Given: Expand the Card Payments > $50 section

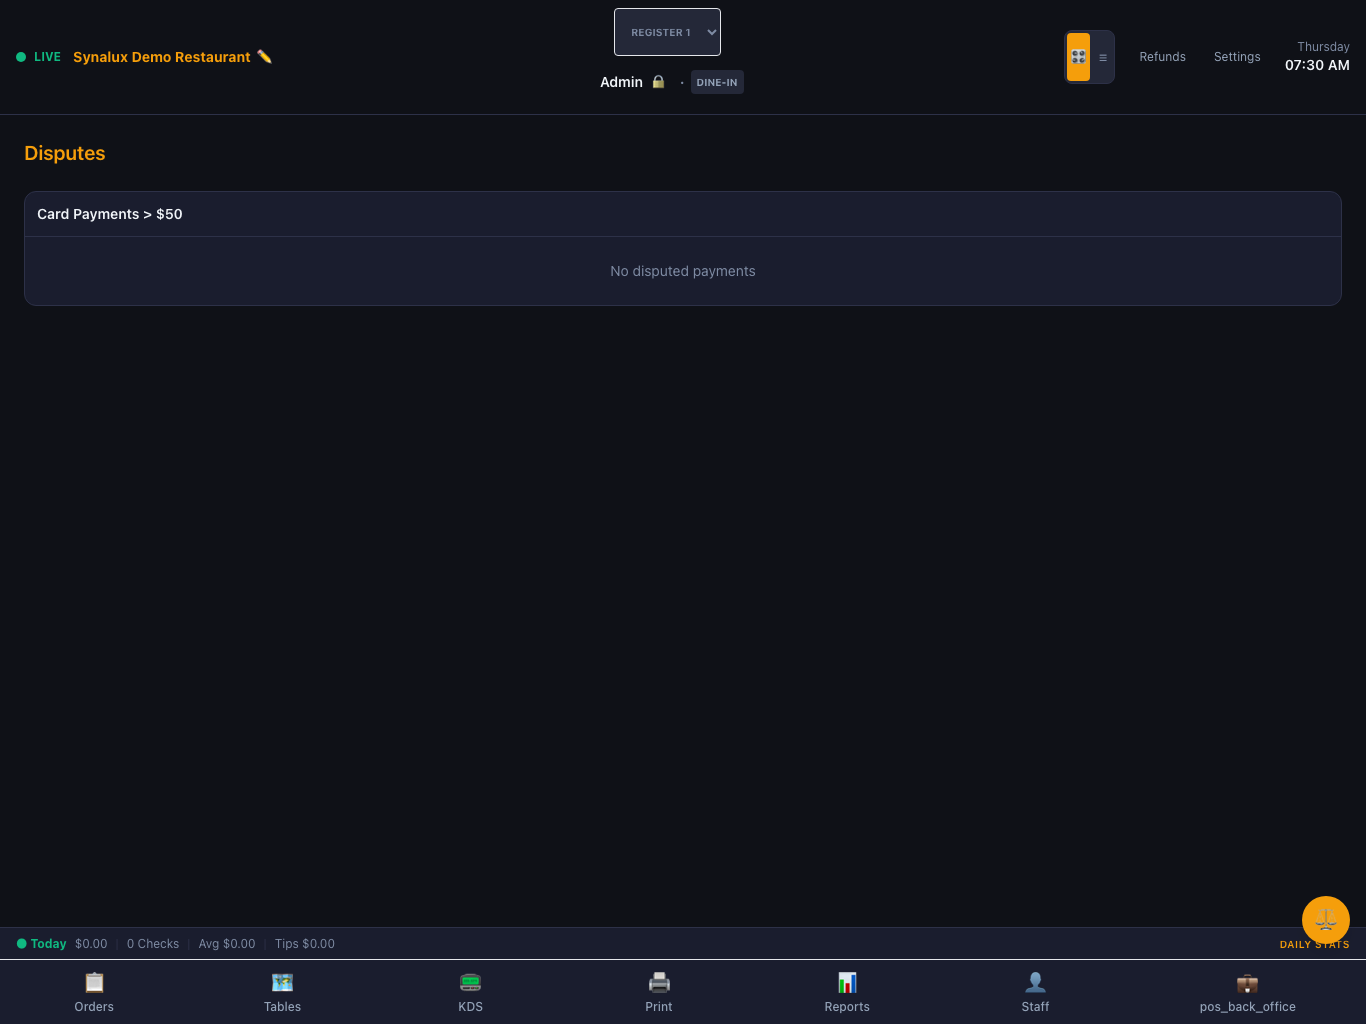Looking at the screenshot, I should [683, 214].
